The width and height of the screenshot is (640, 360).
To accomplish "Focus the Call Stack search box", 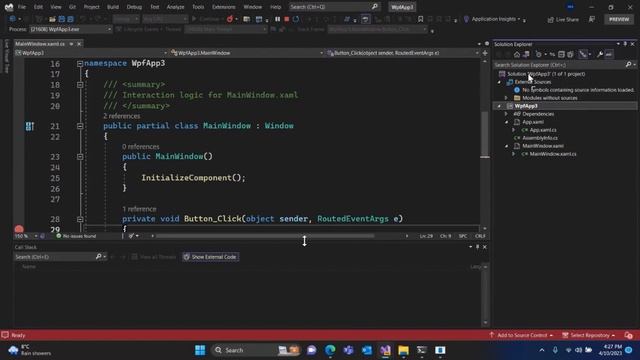I will pos(55,257).
